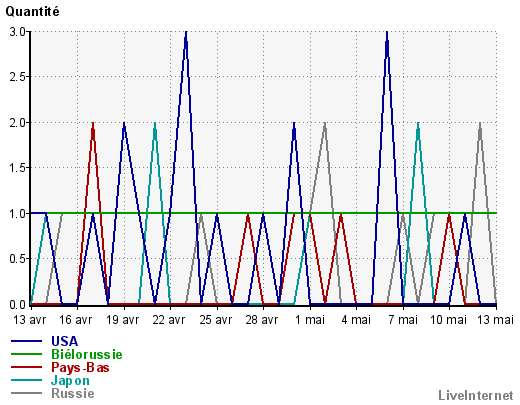520x405 pixels.
Task: Click the green Biélorussie legend line swatch
Action: click(x=27, y=354)
